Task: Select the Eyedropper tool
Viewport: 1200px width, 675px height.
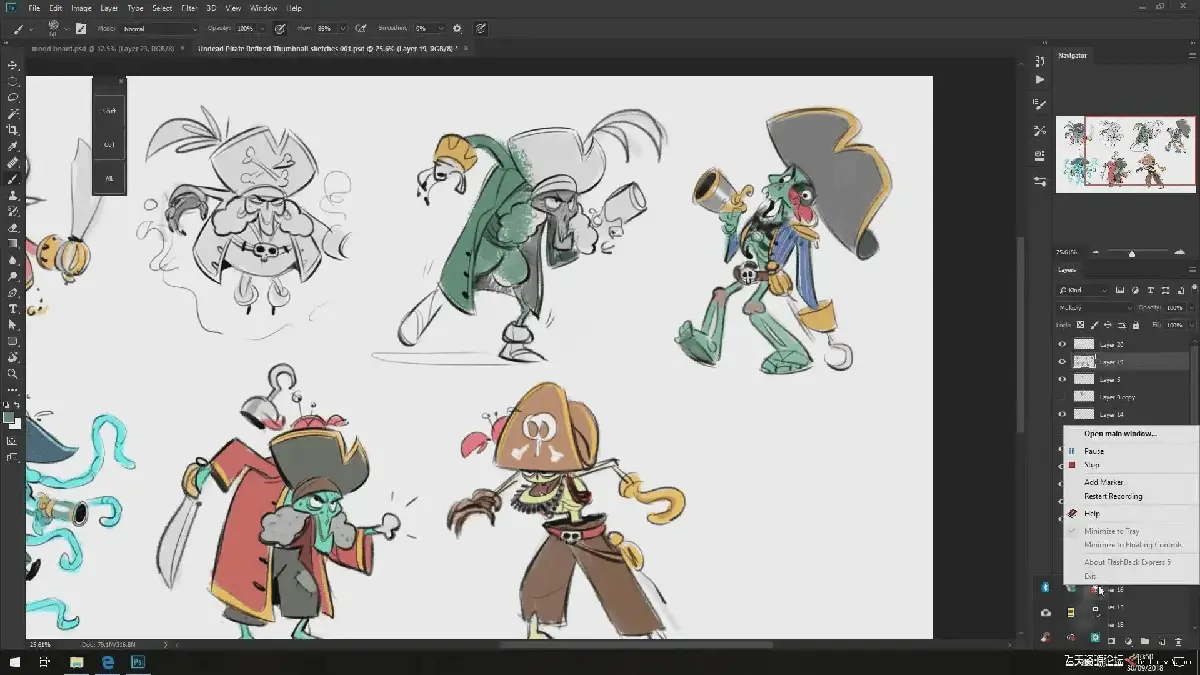Action: click(13, 146)
